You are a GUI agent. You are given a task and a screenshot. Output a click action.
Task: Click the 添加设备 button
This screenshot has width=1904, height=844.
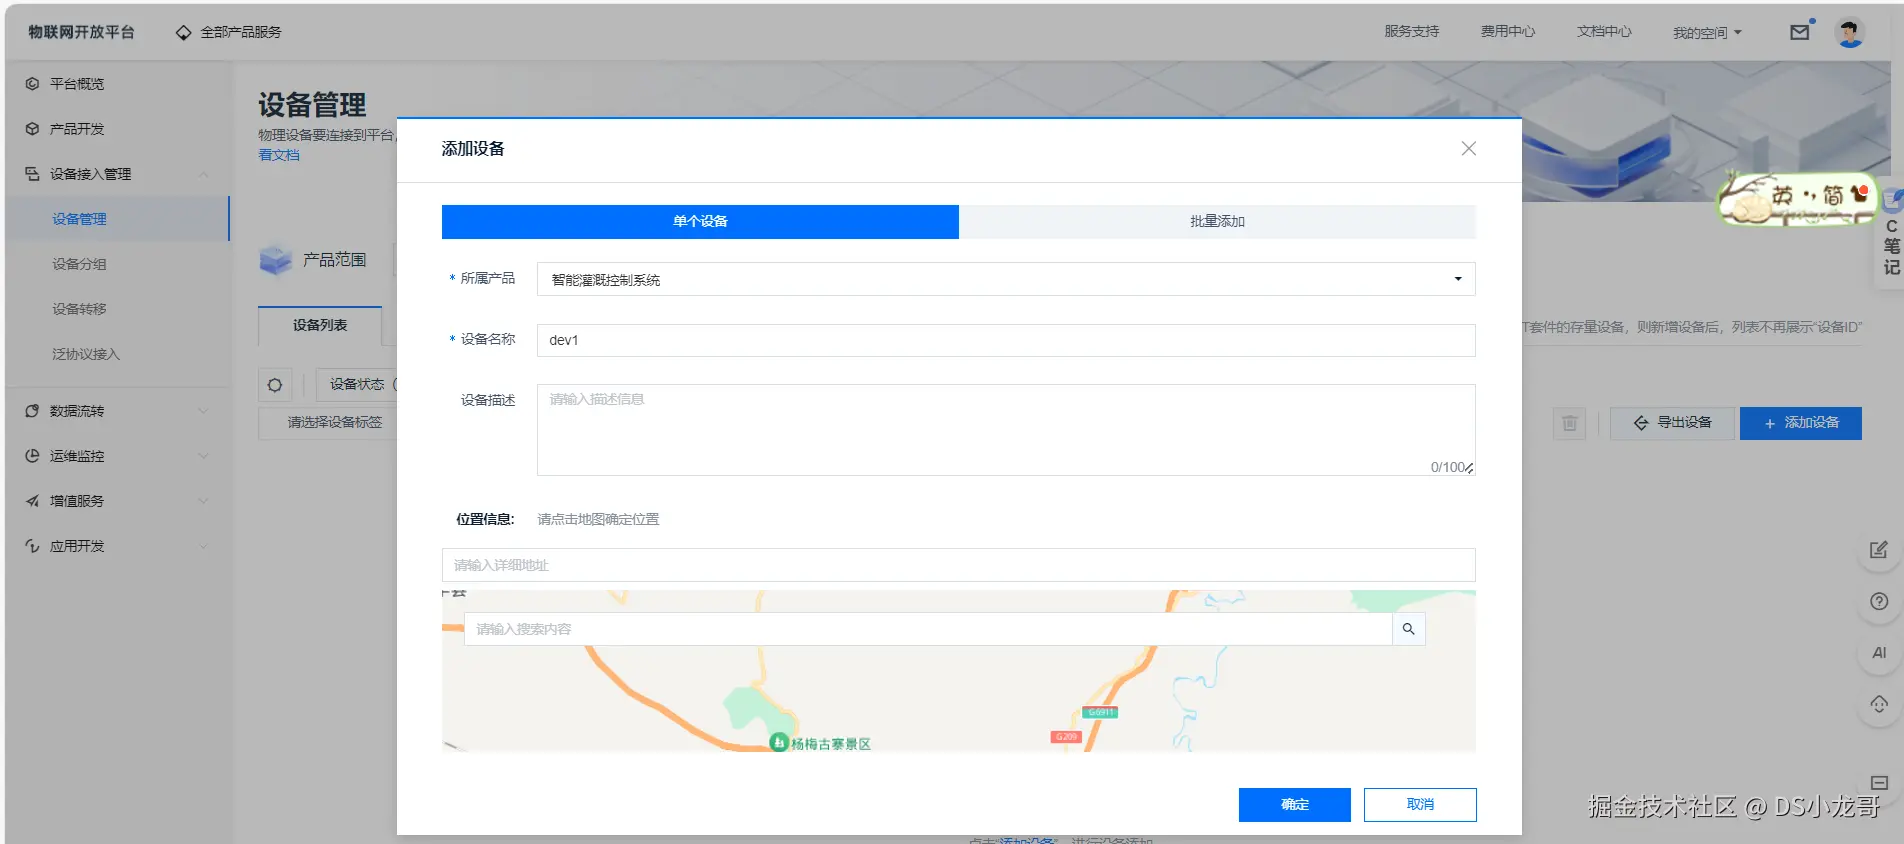(1801, 423)
